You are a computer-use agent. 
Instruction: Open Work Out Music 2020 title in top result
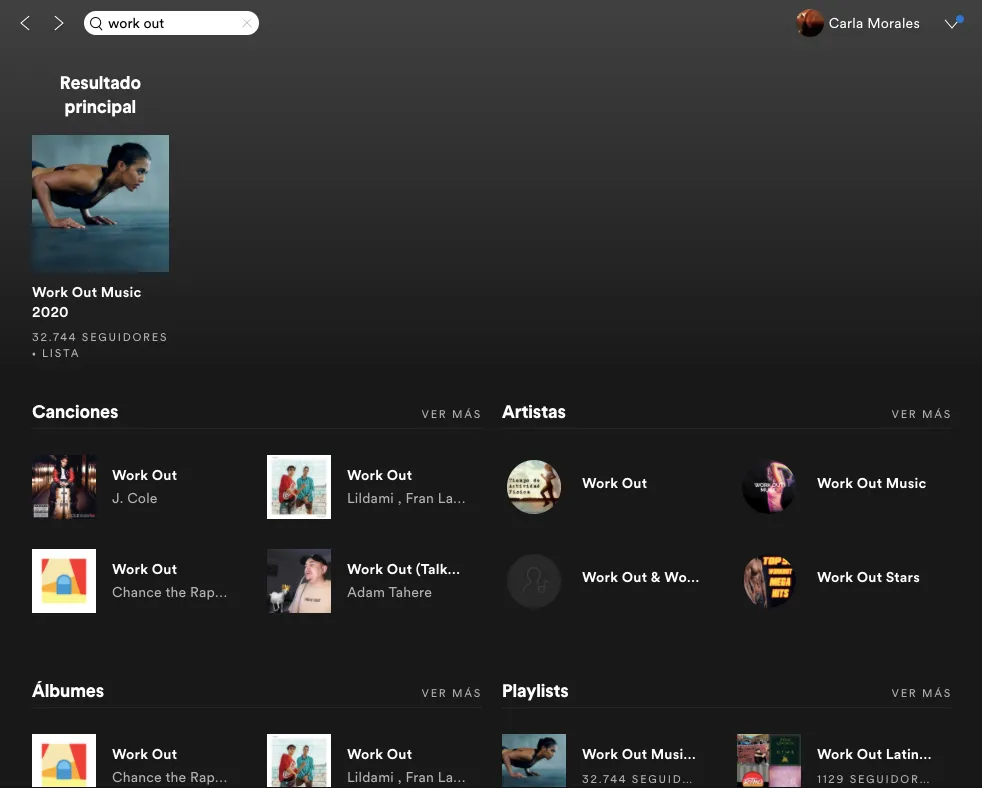point(86,302)
